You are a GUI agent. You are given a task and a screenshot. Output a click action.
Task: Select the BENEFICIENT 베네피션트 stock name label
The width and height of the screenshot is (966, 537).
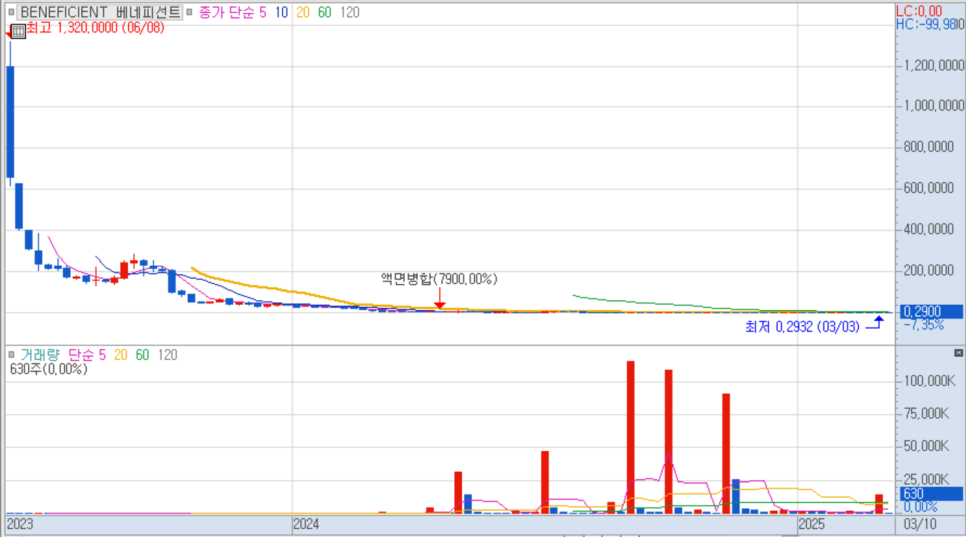click(100, 12)
